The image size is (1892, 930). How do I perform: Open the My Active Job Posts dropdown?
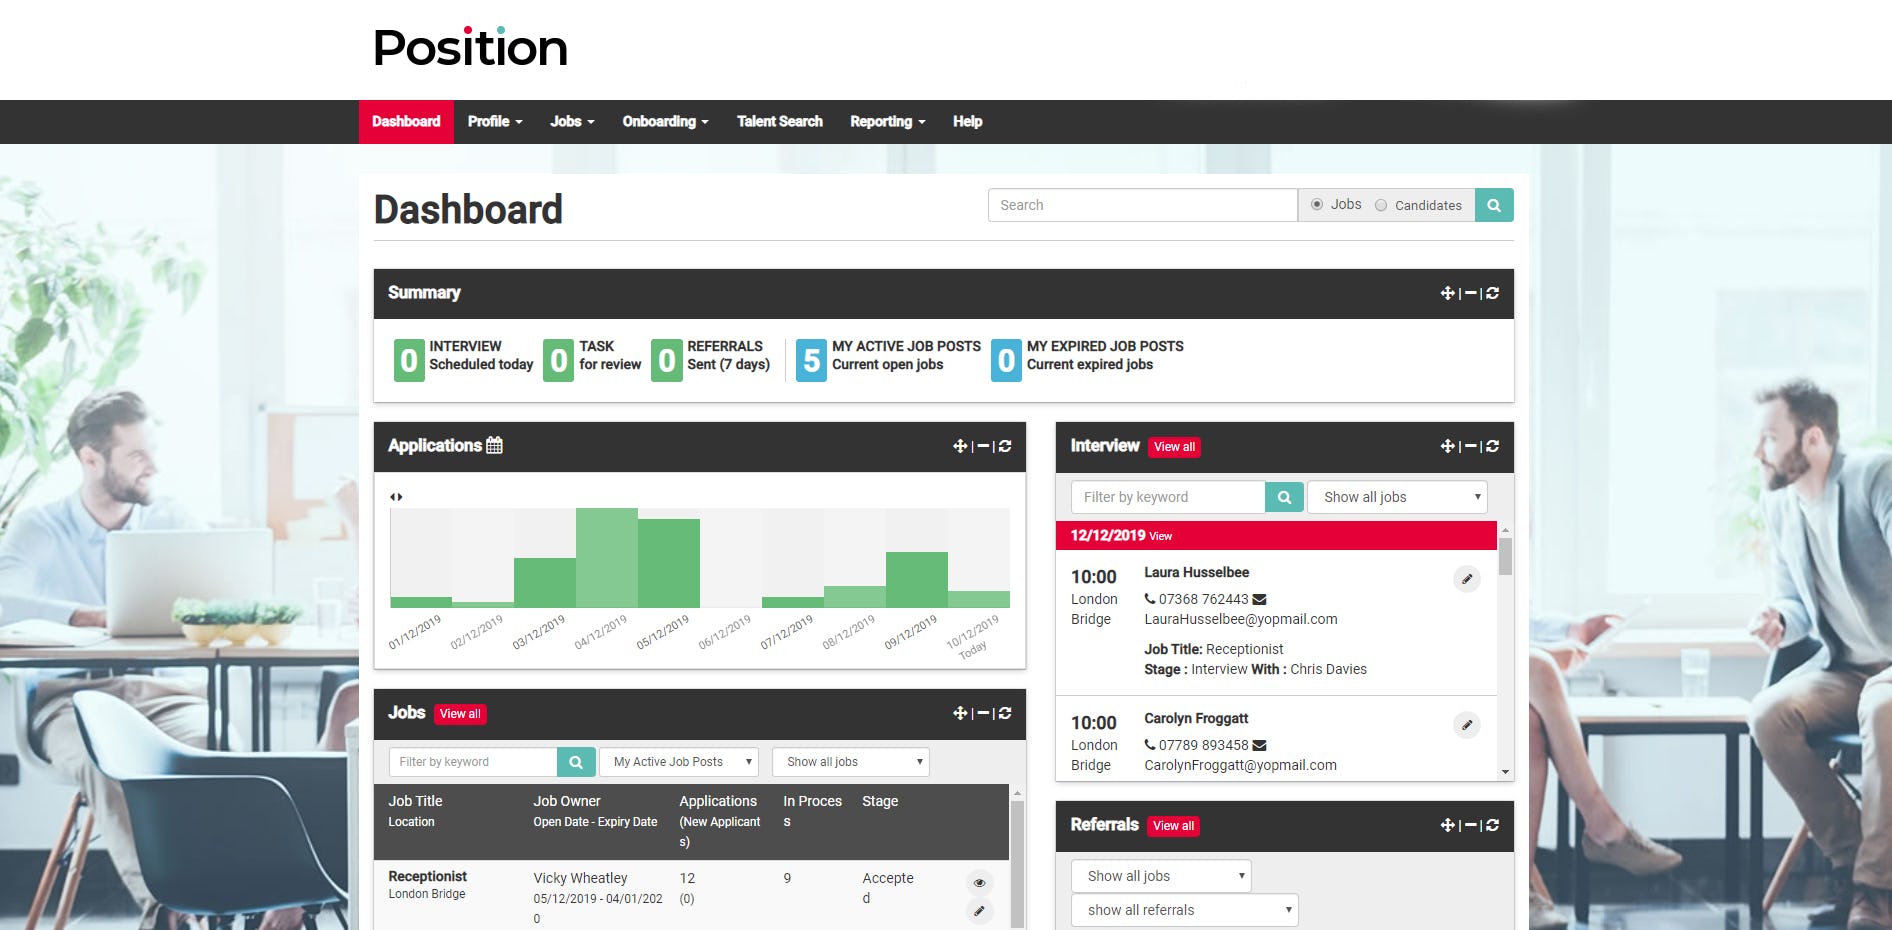click(678, 761)
